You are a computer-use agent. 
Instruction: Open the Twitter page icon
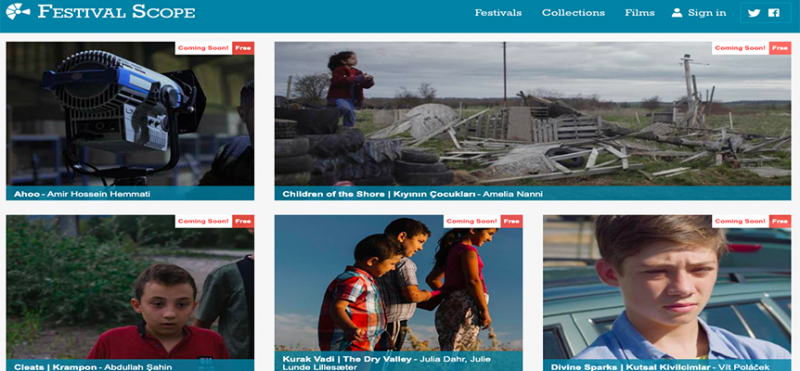point(754,13)
